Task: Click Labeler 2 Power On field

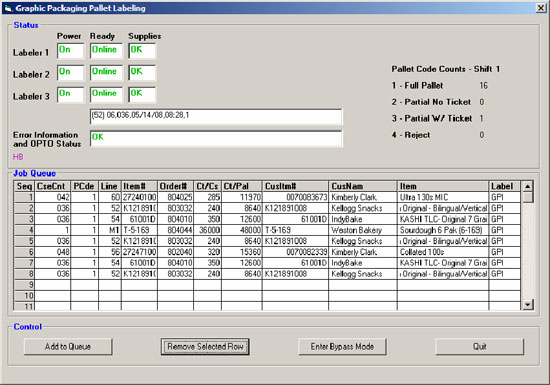Action: [71, 73]
